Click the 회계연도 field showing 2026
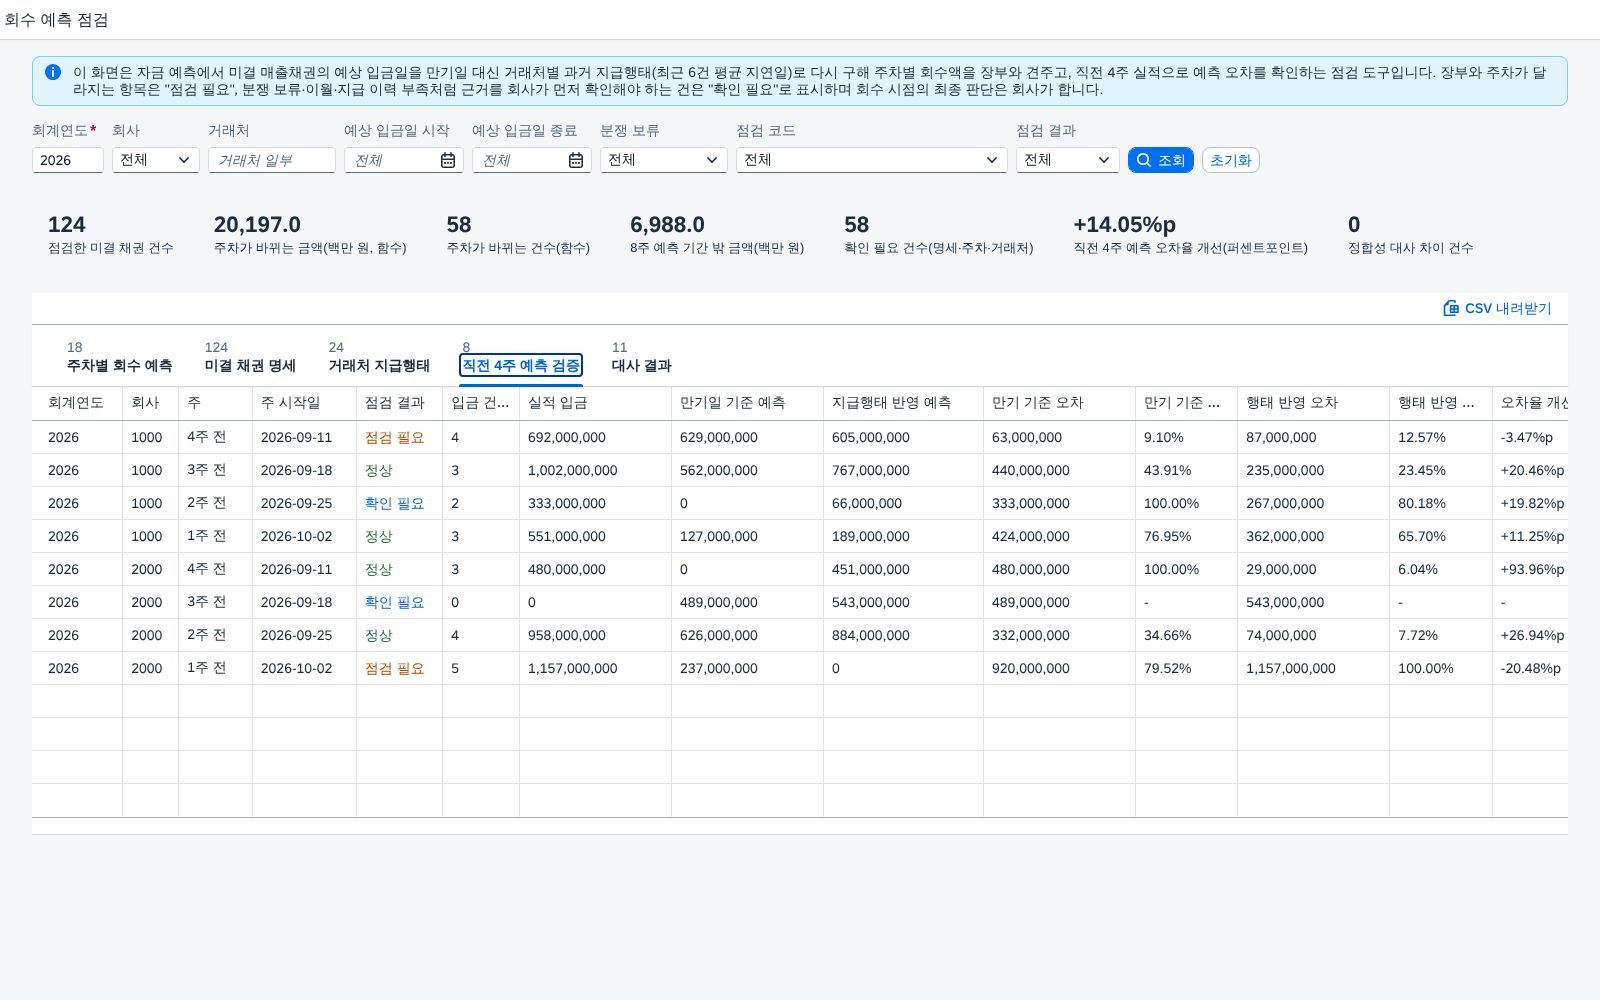The width and height of the screenshot is (1600, 1000). (x=68, y=160)
